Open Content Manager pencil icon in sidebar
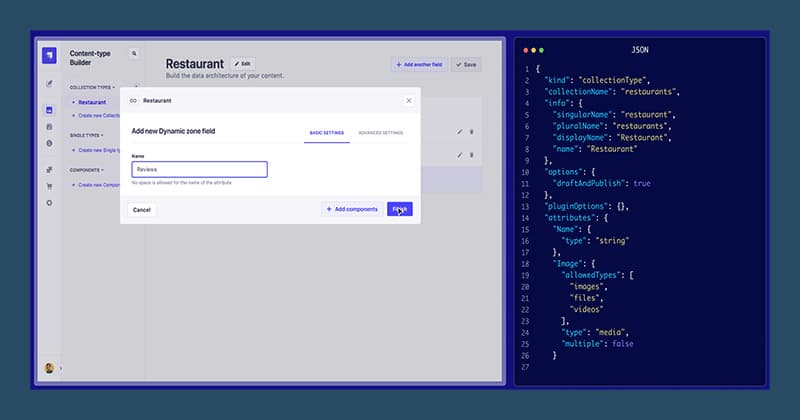 click(49, 83)
